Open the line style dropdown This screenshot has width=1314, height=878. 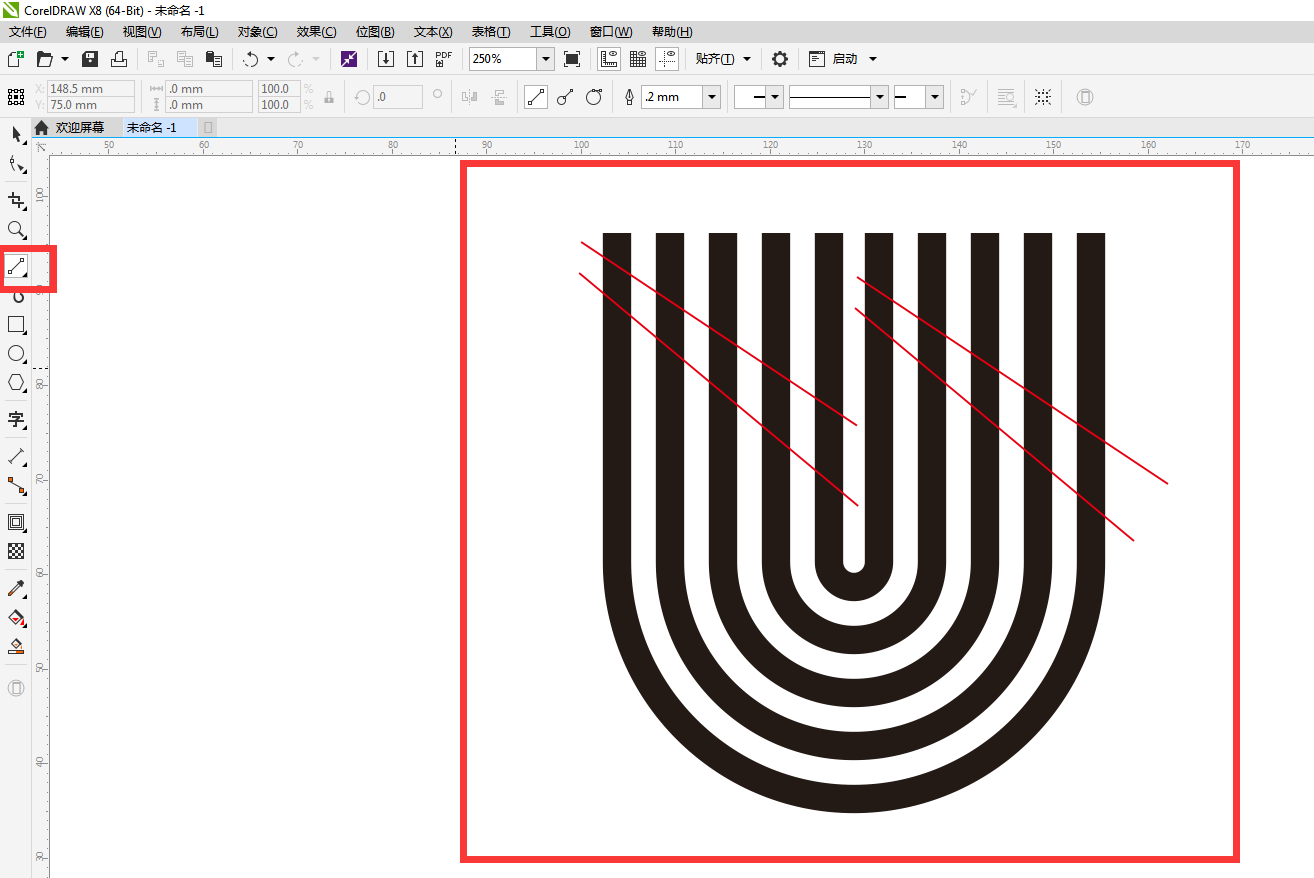pos(879,97)
